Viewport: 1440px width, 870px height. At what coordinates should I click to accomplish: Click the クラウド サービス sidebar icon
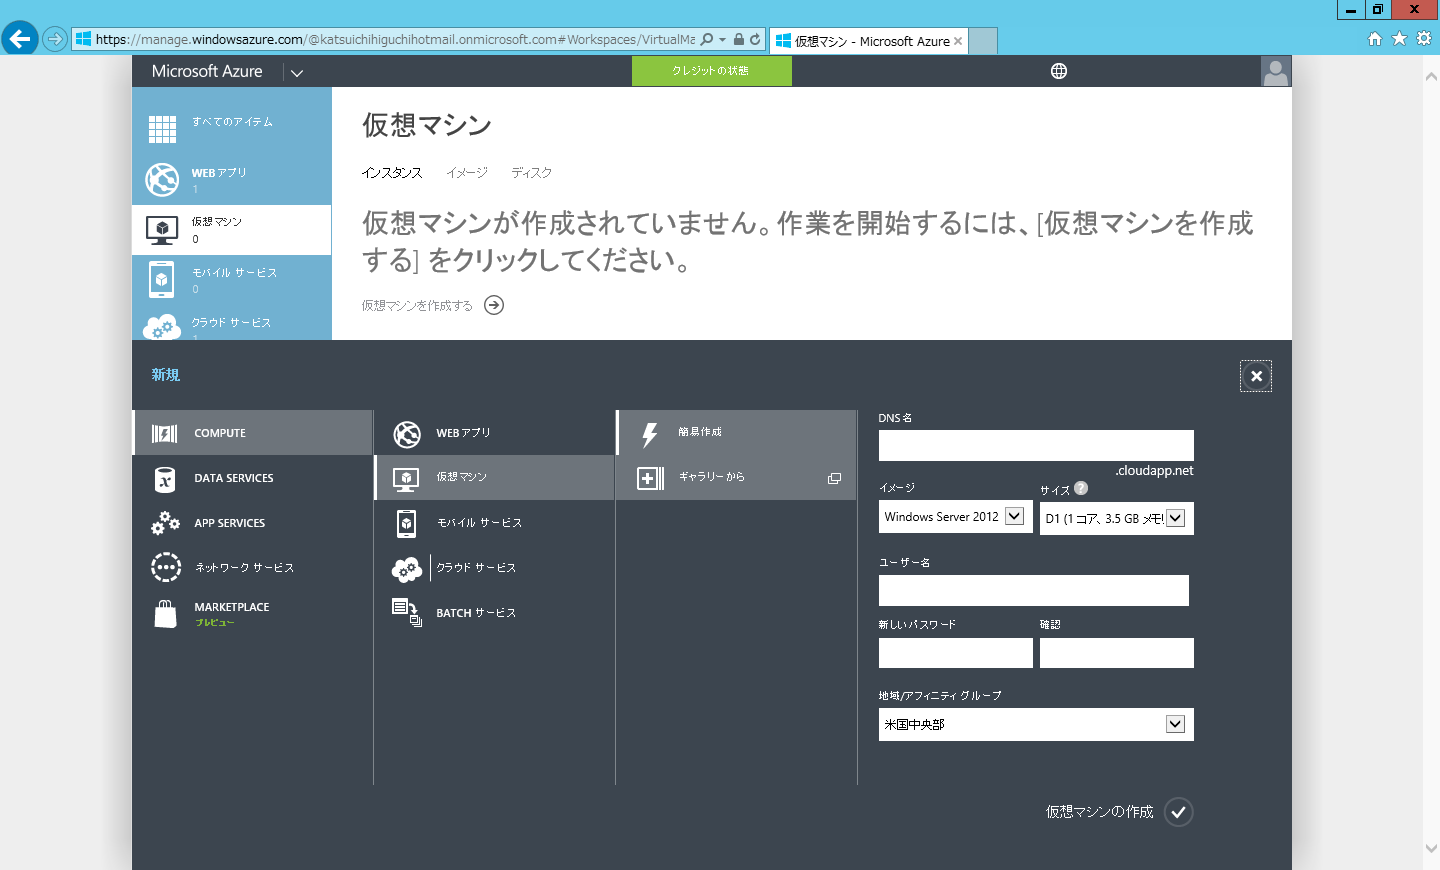162,327
